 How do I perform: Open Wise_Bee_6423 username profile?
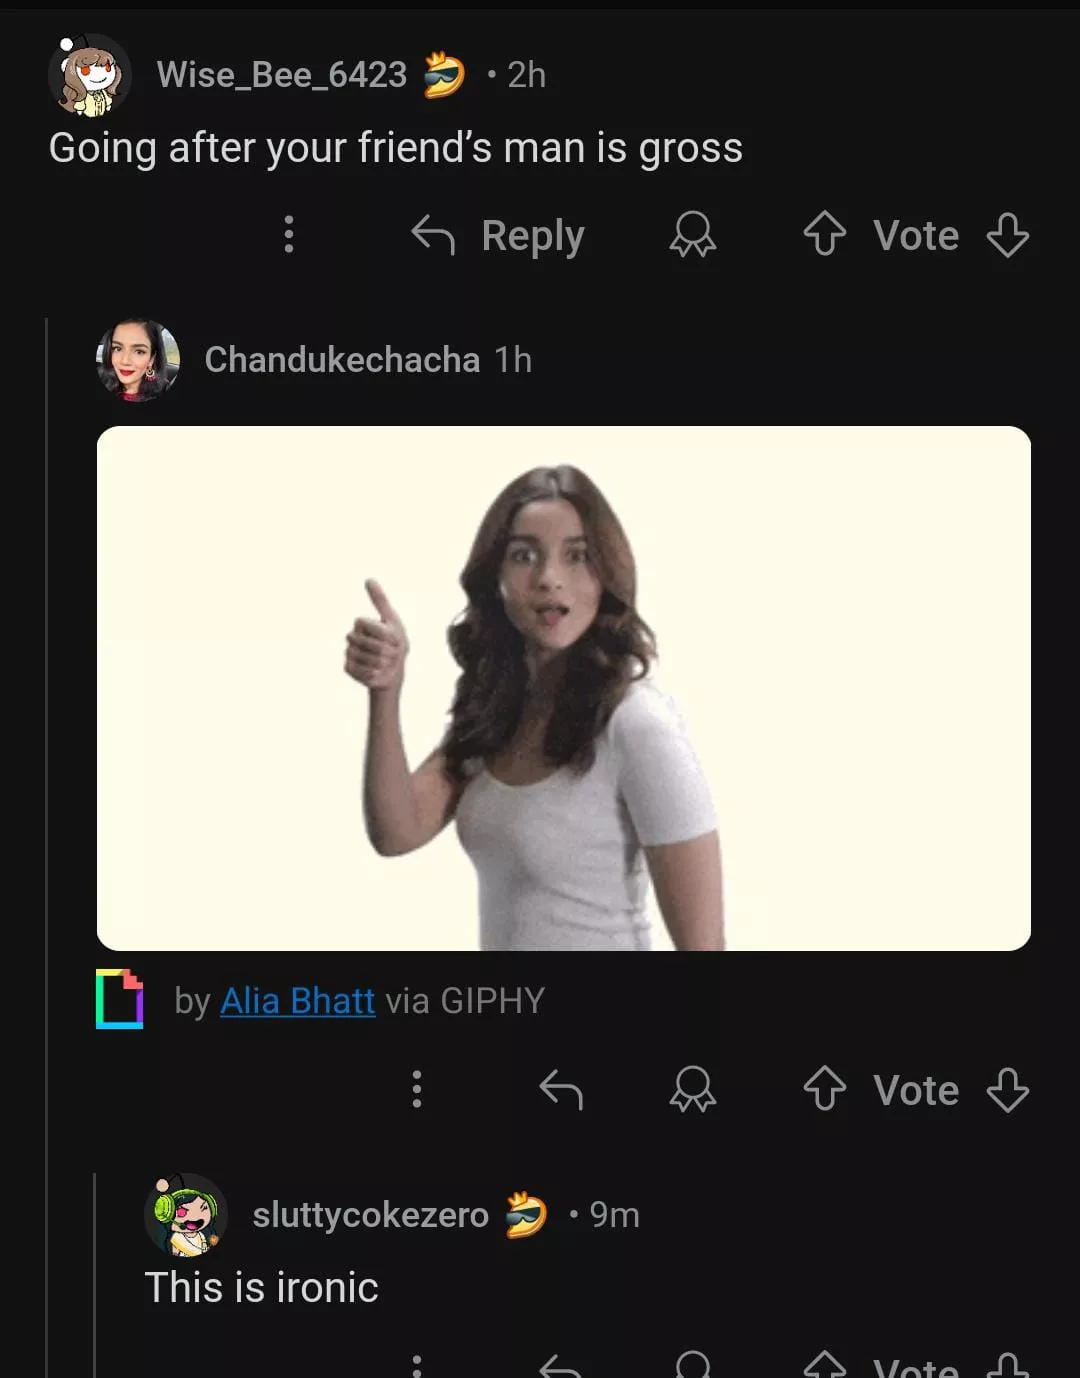point(282,75)
